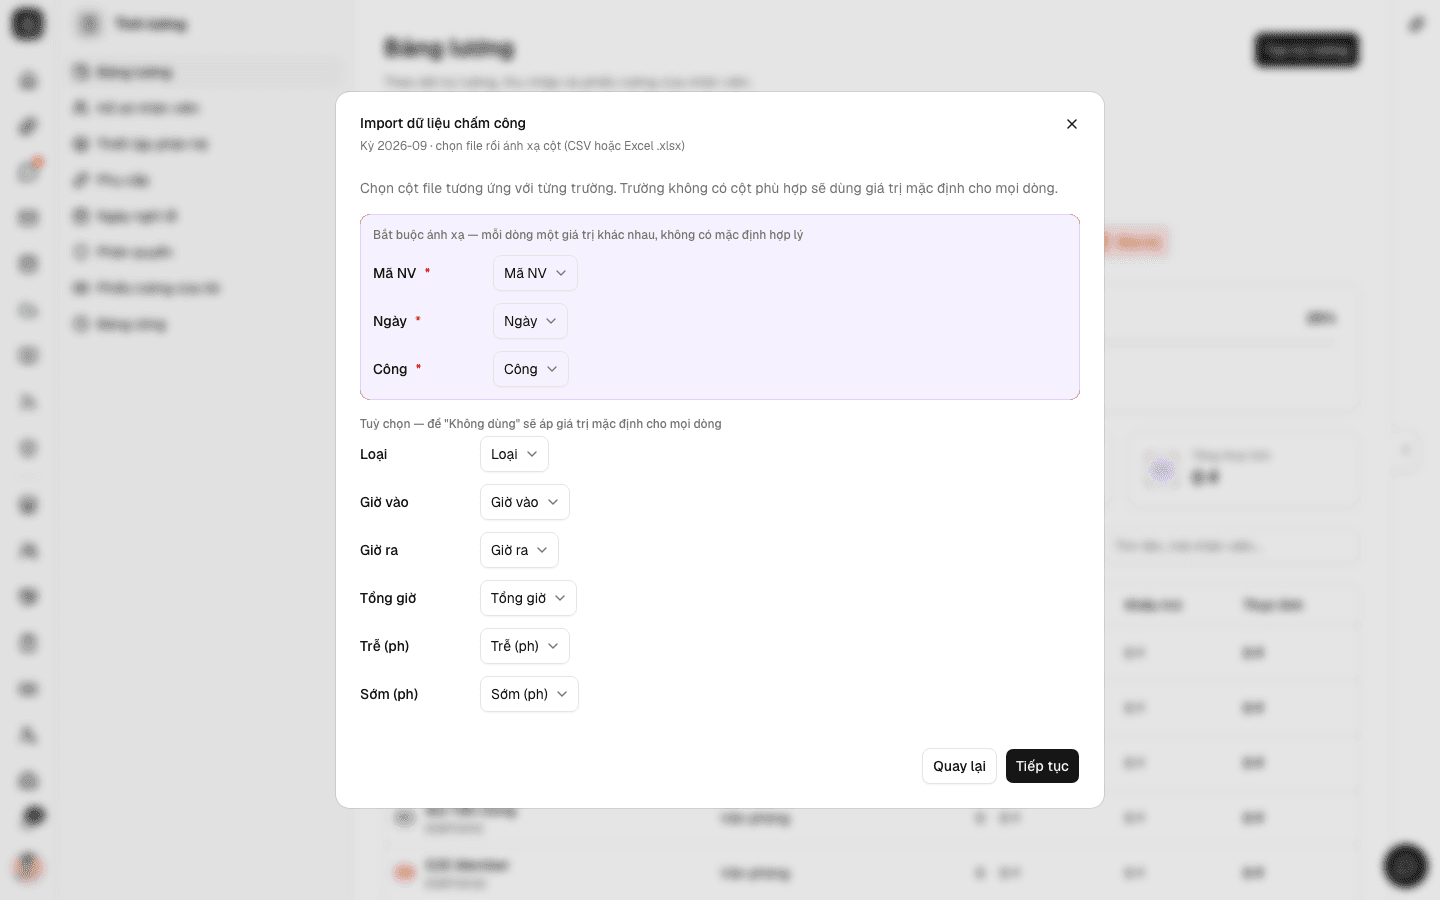Select the Giờ ra column dropdown
The width and height of the screenshot is (1440, 900).
[519, 550]
